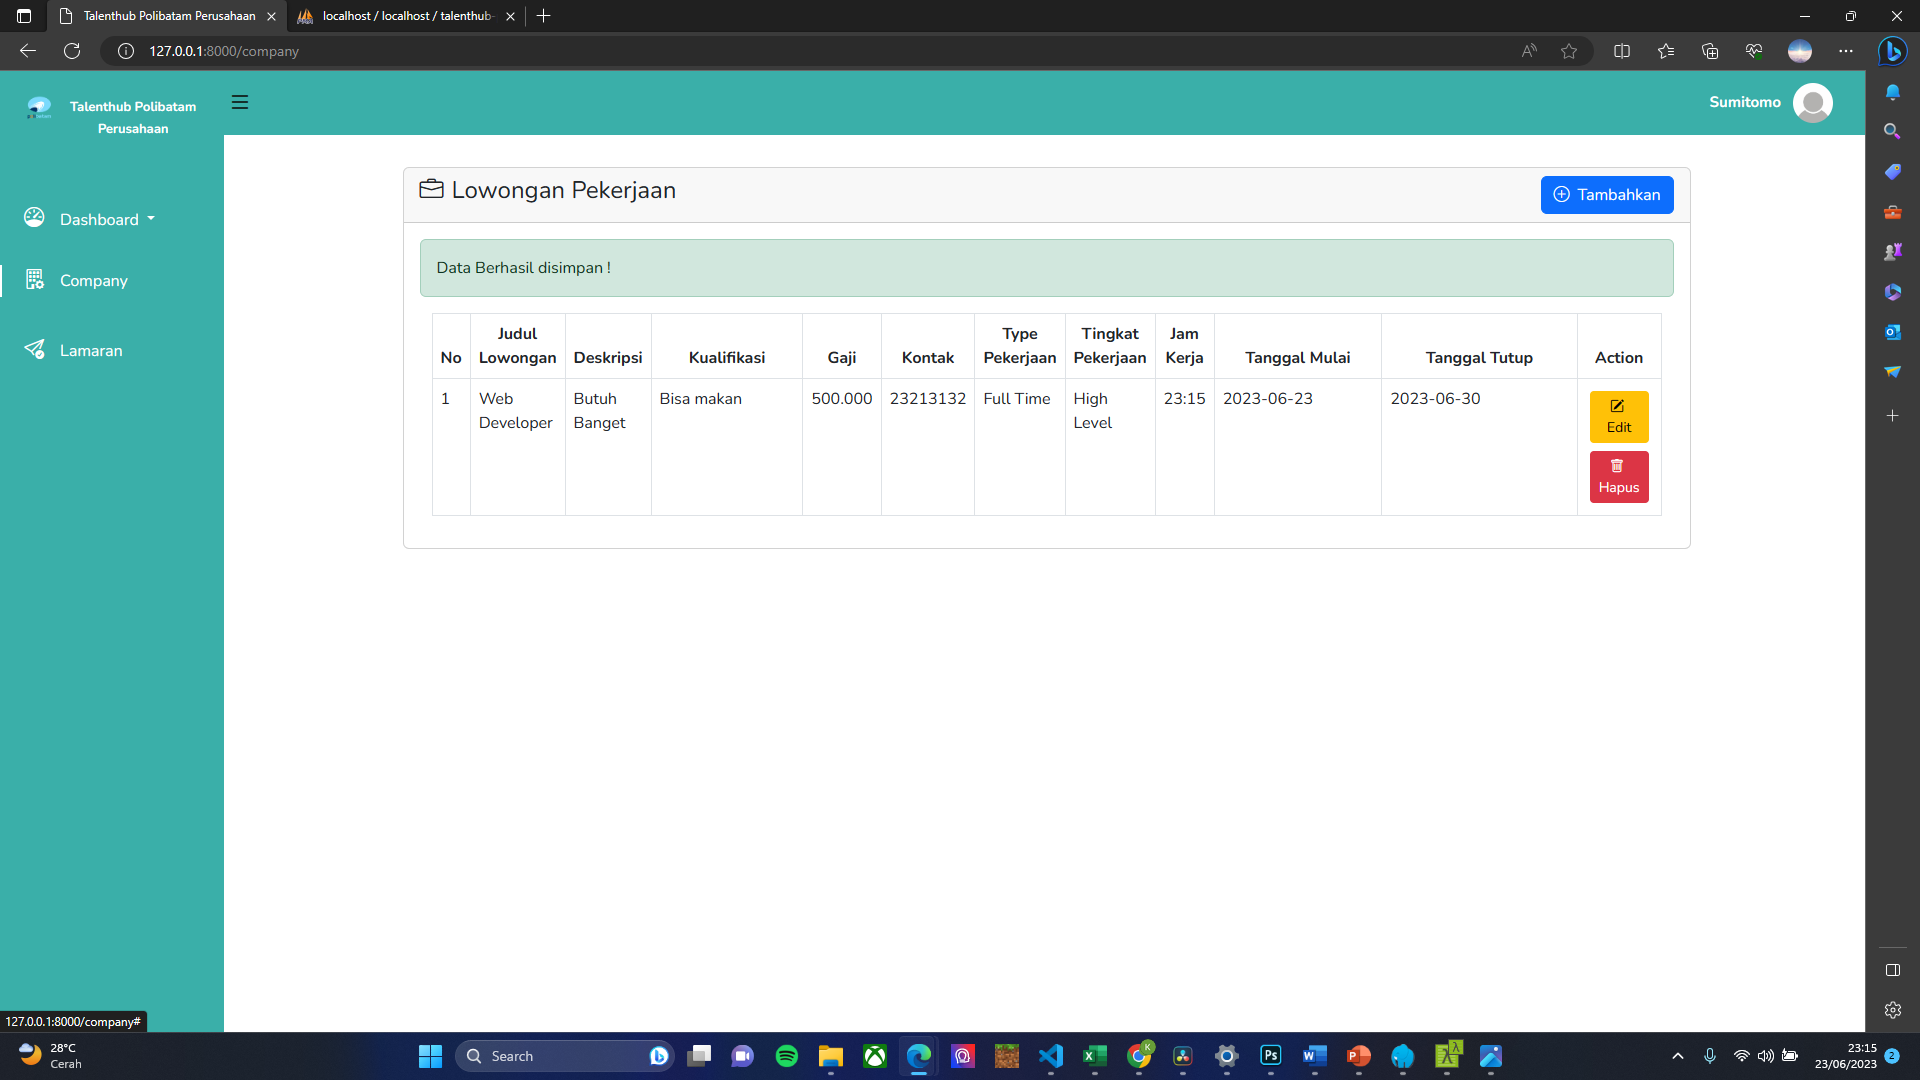The width and height of the screenshot is (1920, 1080).
Task: Switch to the localhost phpMyAdmin tab
Action: point(405,16)
